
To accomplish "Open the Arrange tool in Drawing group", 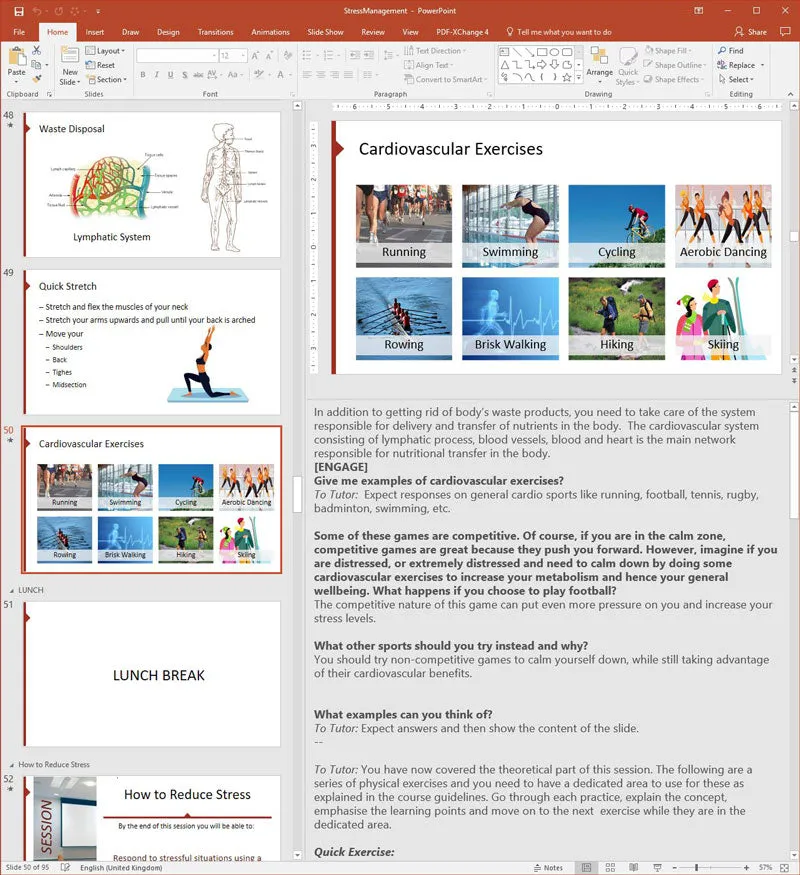I will (x=599, y=62).
